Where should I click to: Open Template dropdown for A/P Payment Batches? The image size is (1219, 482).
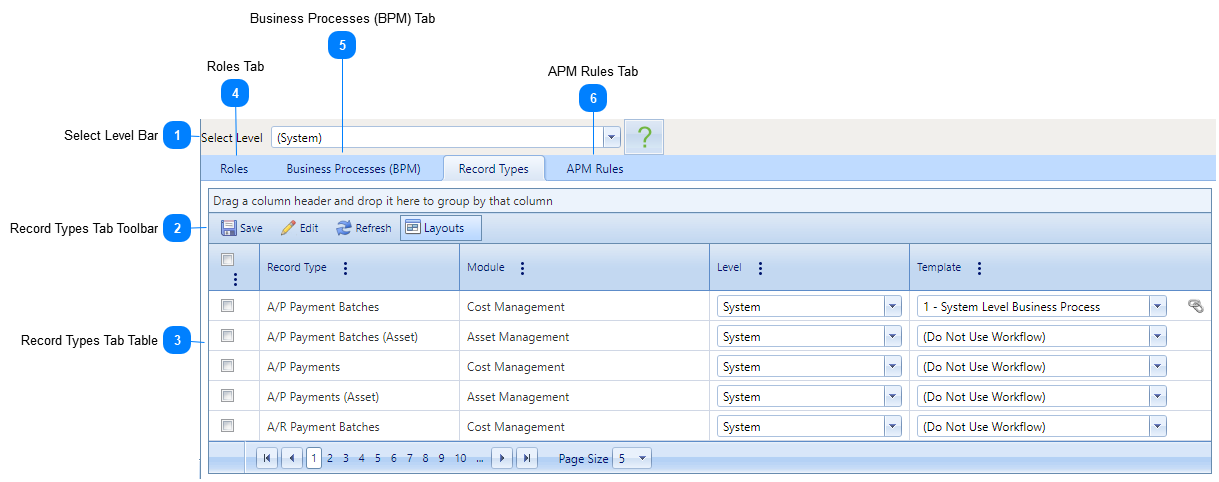point(1157,307)
